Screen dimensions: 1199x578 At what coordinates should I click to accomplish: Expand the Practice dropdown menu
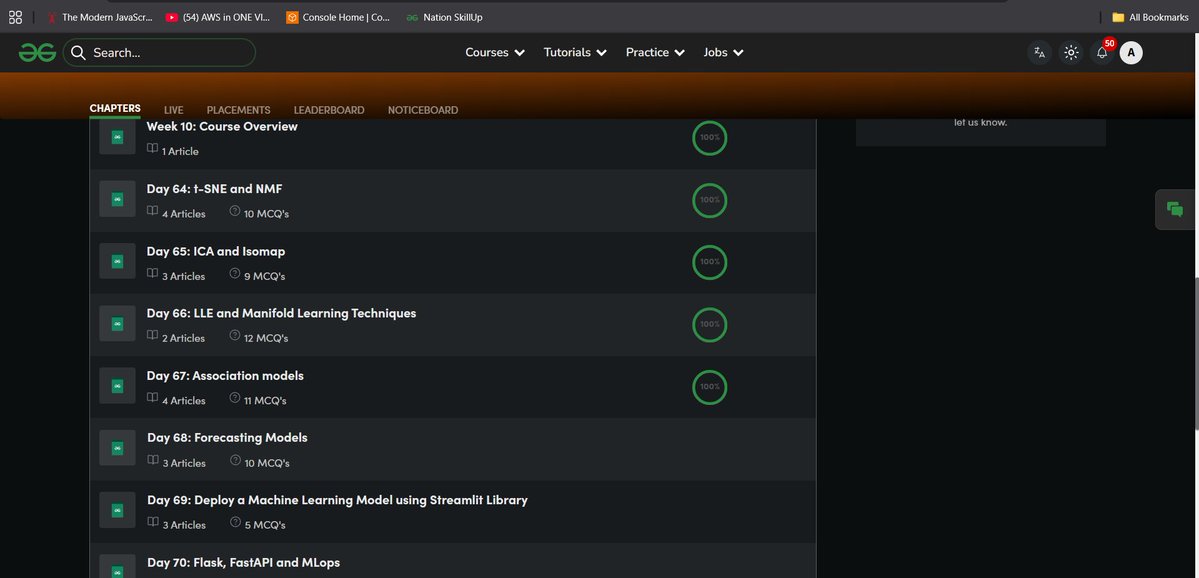[x=655, y=53]
